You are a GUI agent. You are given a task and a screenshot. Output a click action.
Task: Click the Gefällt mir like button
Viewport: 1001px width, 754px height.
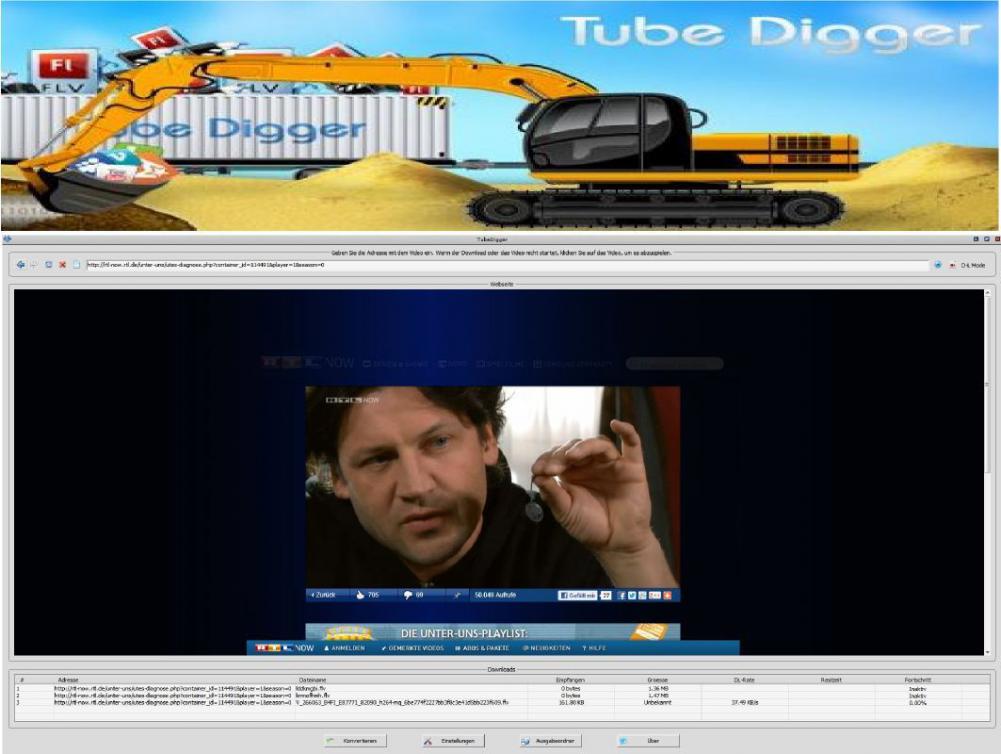coord(580,595)
